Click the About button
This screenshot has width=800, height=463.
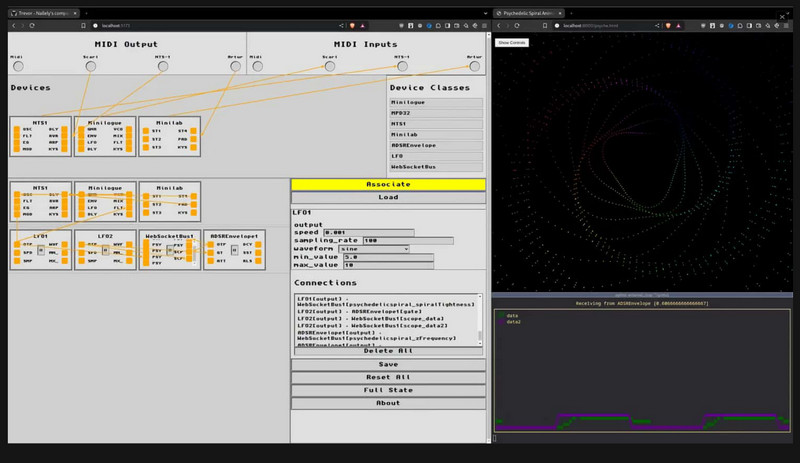tap(388, 403)
